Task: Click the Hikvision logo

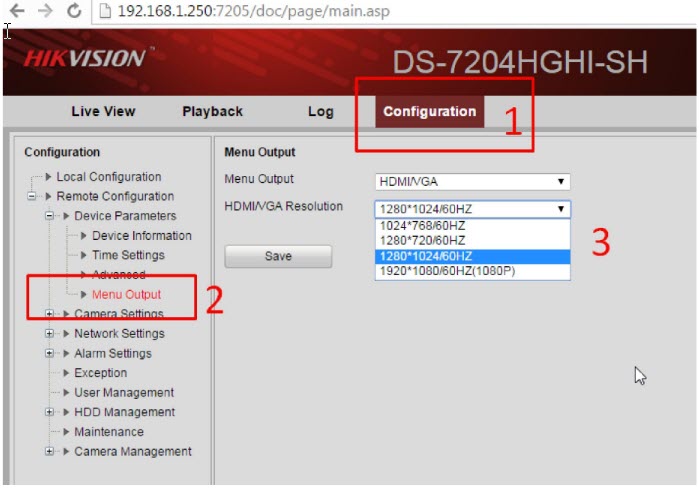Action: point(85,58)
